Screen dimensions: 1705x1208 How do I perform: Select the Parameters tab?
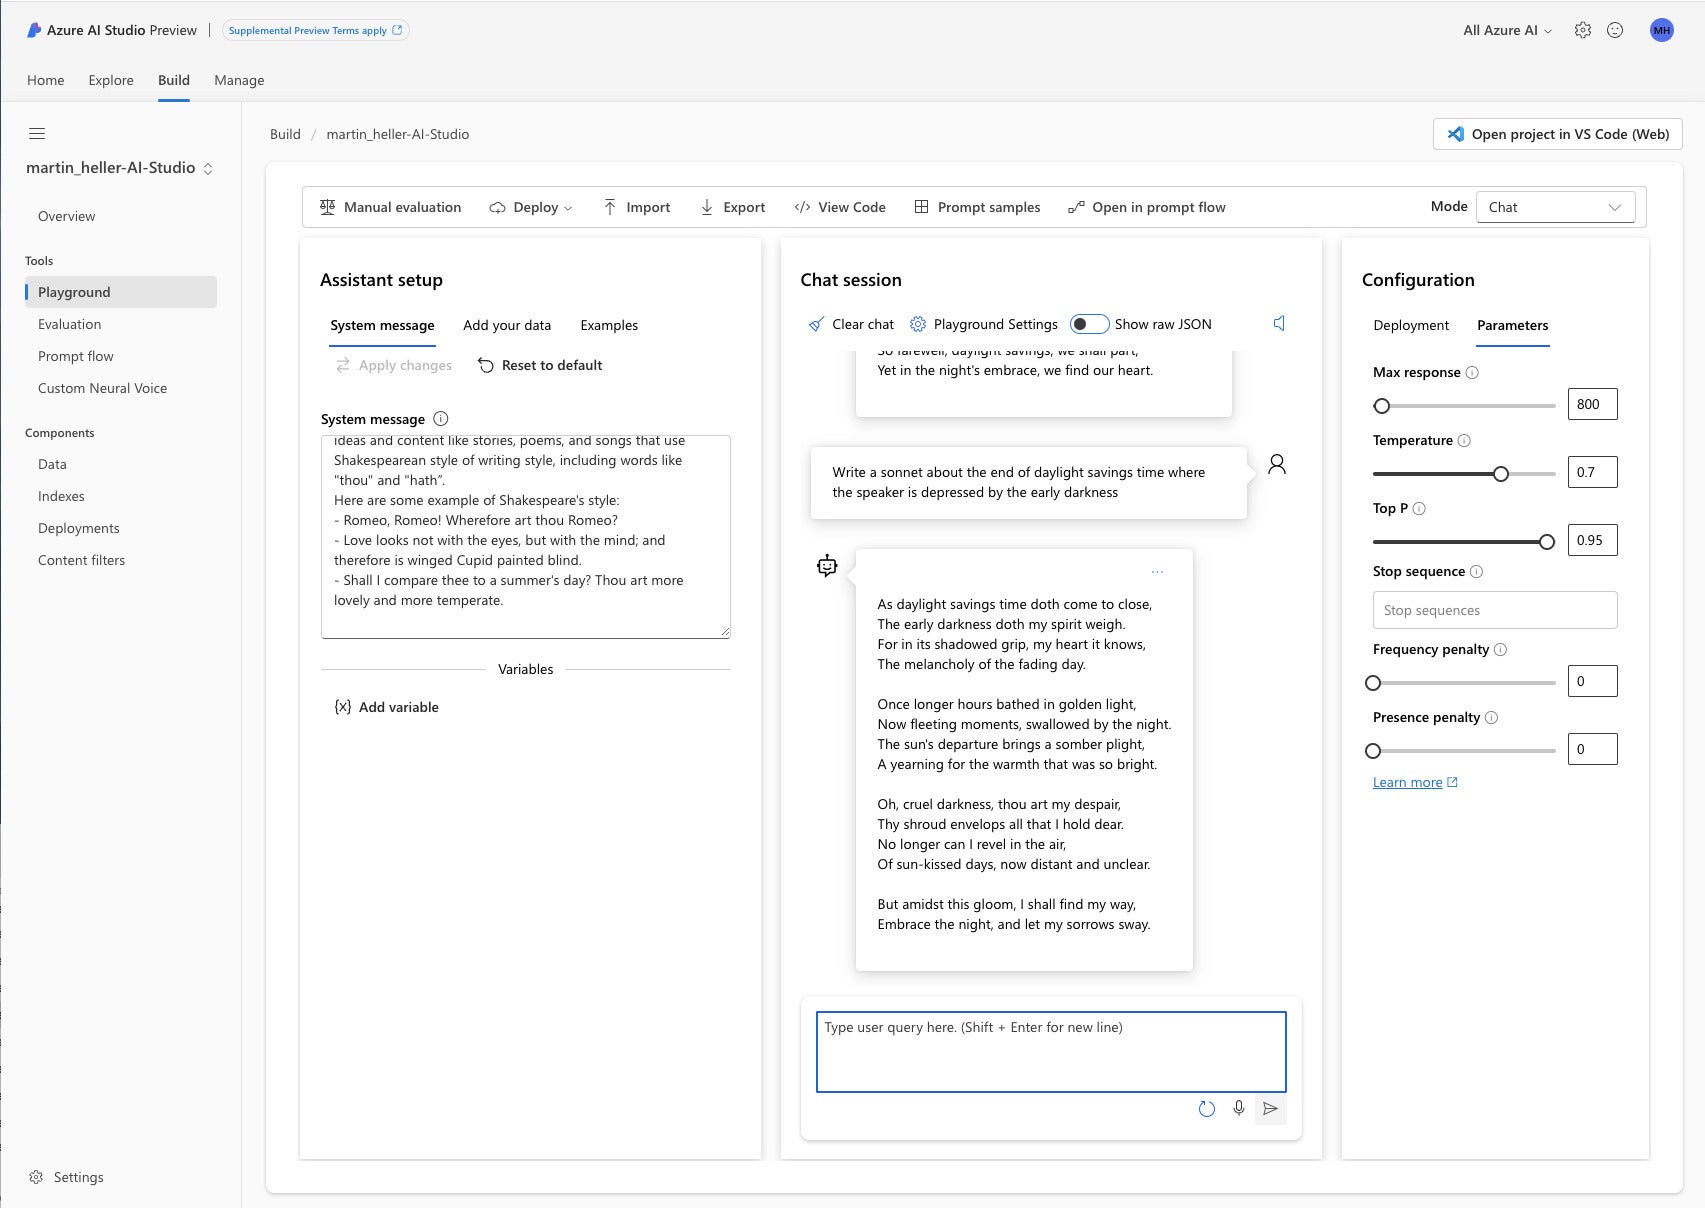pyautogui.click(x=1512, y=325)
